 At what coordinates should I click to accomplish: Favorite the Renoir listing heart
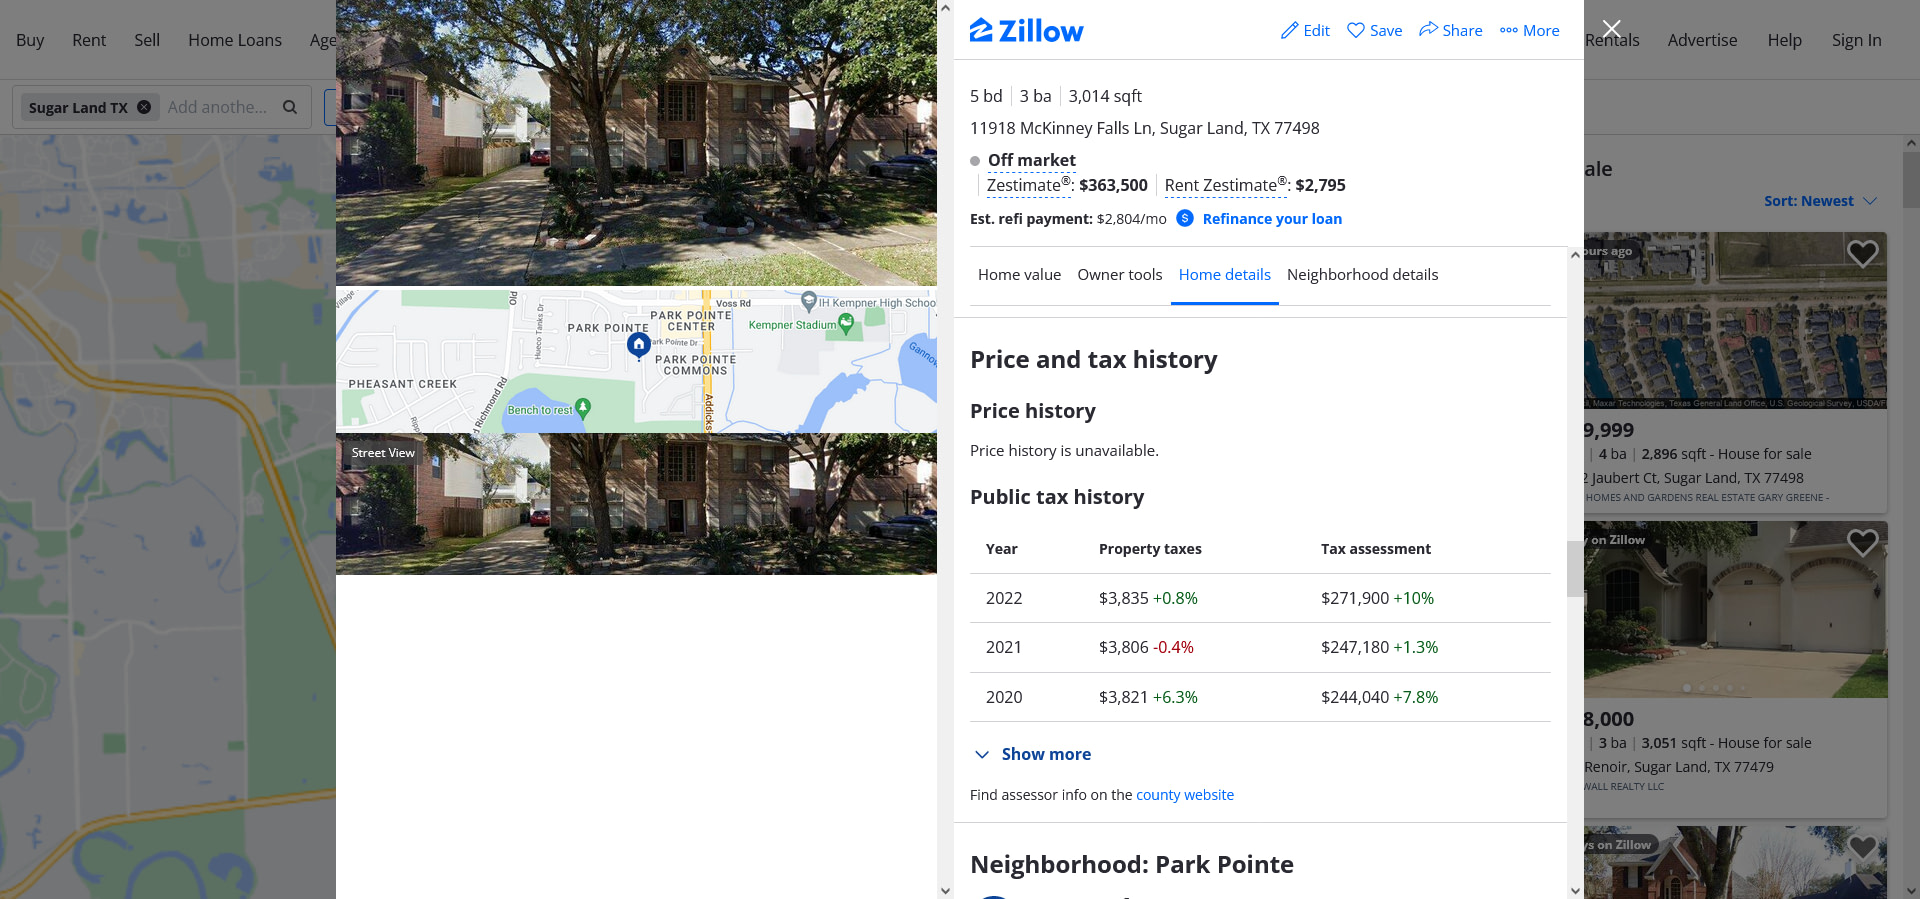[1862, 543]
